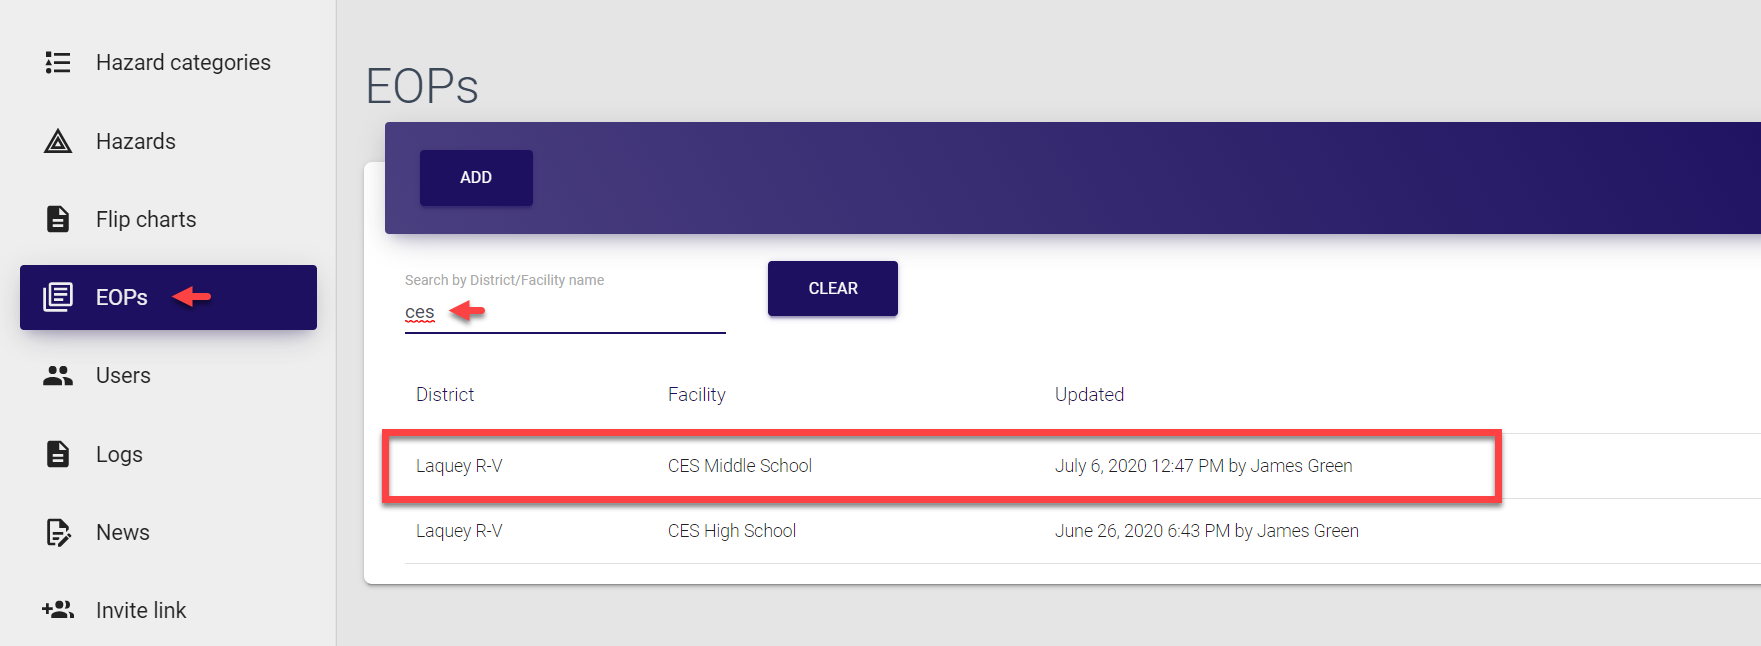Go to the Flip charts section
This screenshot has height=646, width=1761.
146,220
